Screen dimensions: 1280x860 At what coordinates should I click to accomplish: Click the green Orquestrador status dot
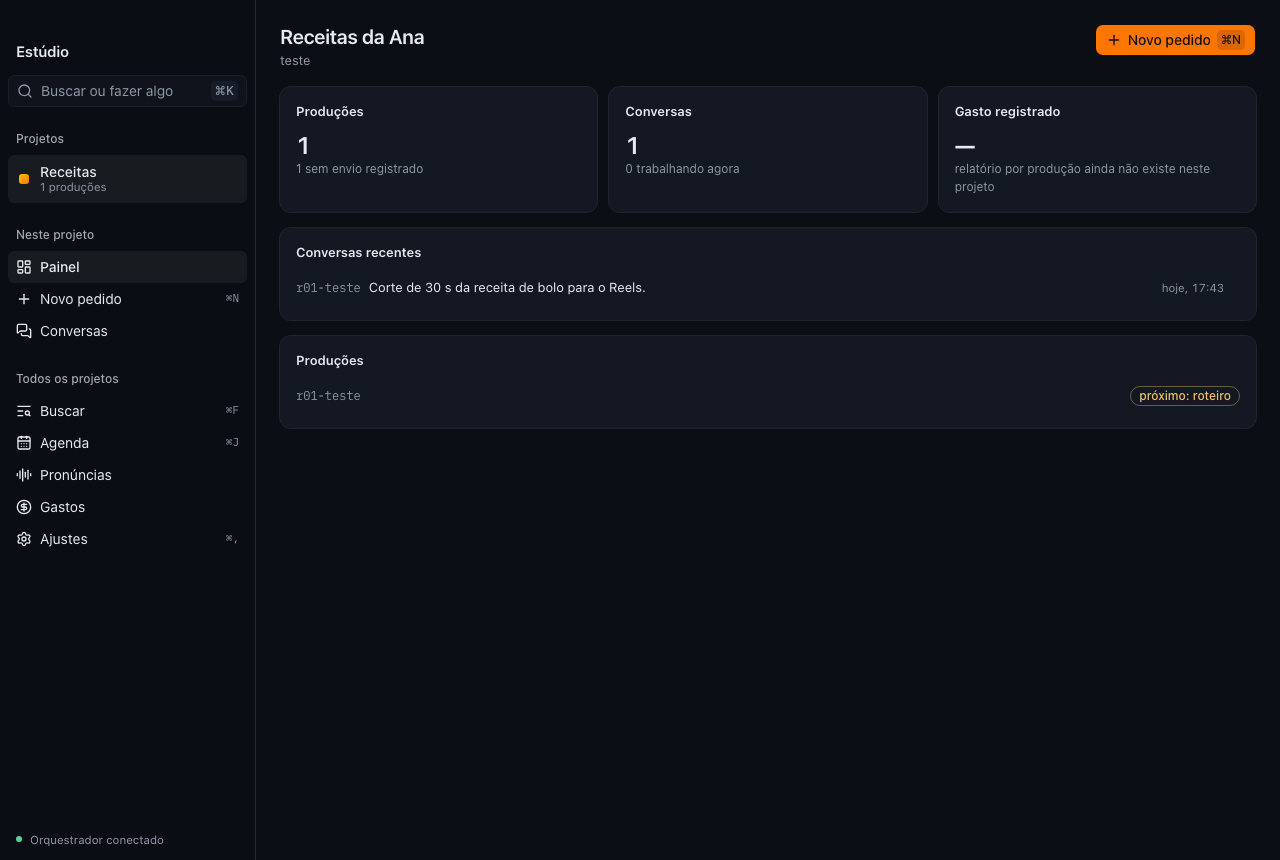(19, 839)
